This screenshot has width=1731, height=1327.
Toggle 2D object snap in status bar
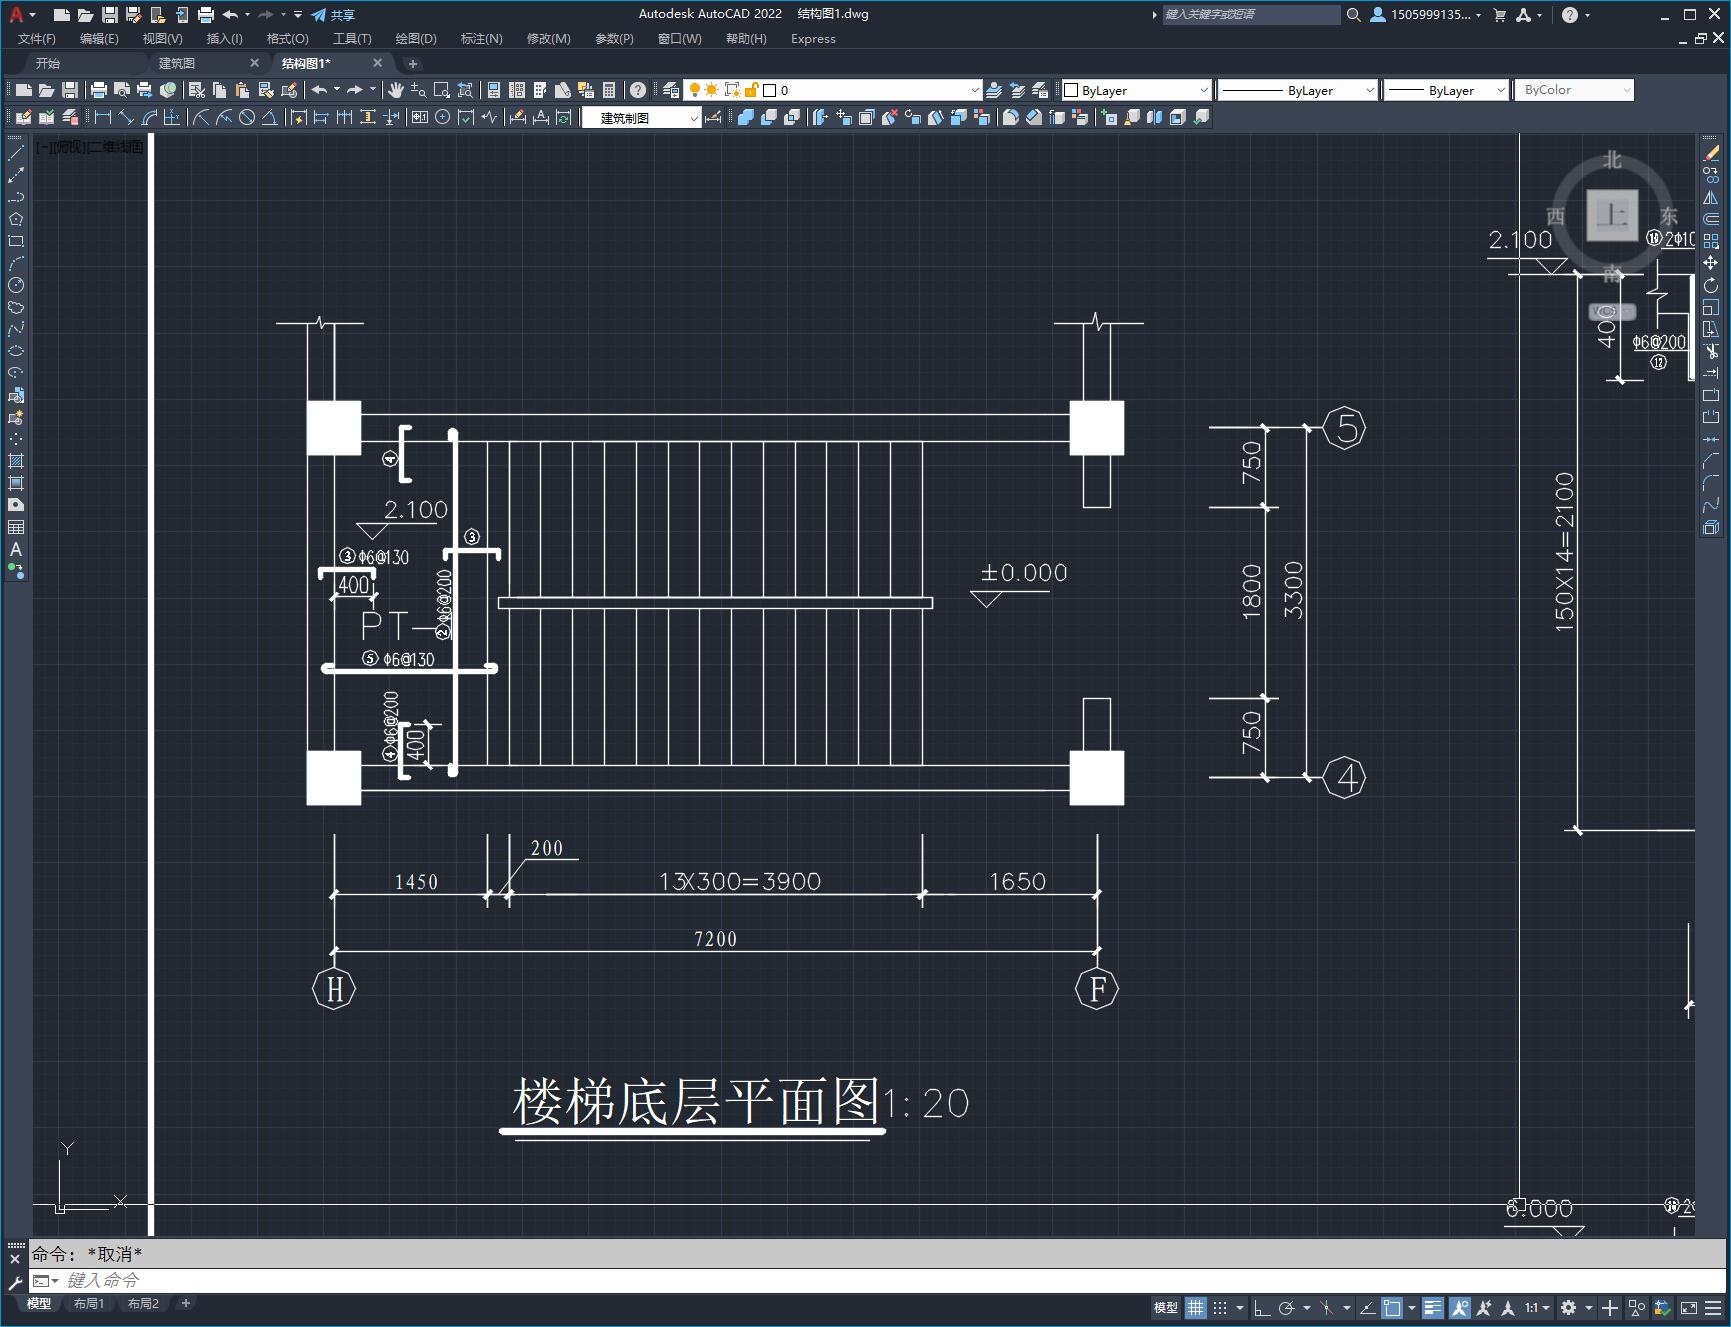pyautogui.click(x=1392, y=1307)
